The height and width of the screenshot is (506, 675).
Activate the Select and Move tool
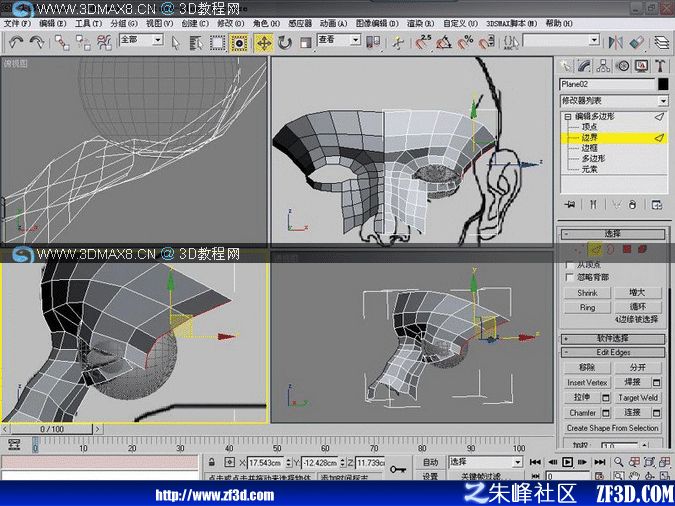click(x=264, y=43)
